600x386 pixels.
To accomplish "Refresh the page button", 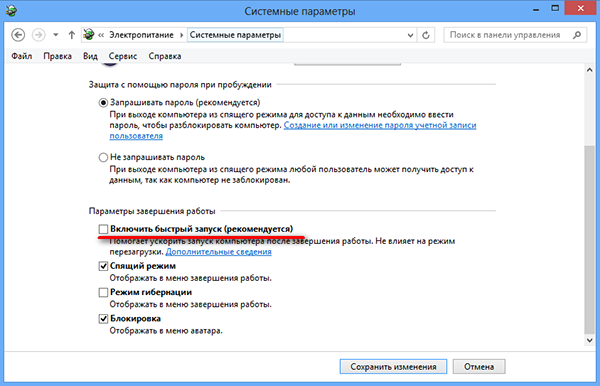I will tap(426, 35).
